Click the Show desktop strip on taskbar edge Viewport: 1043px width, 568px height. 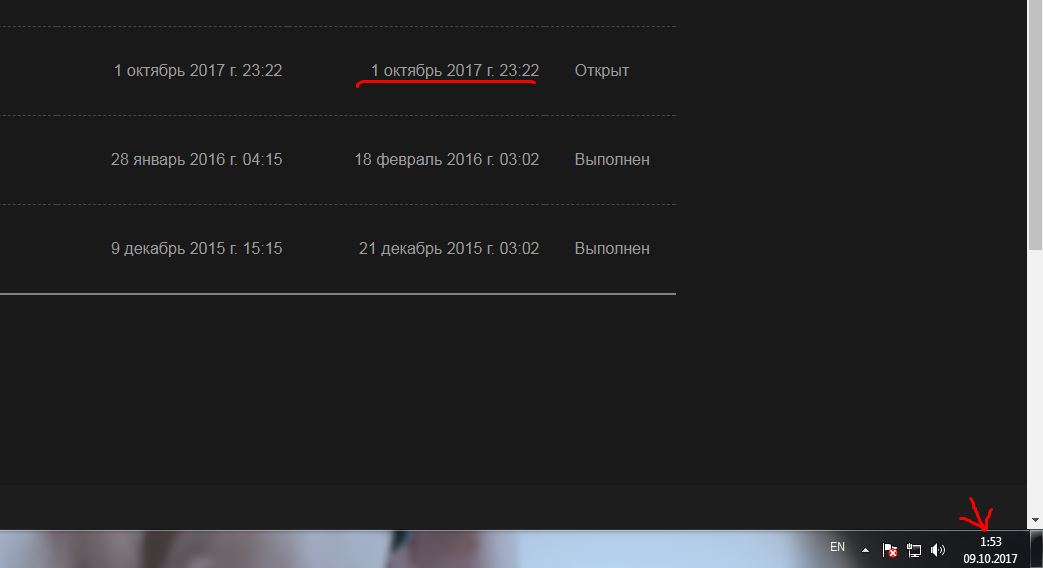(1037, 549)
